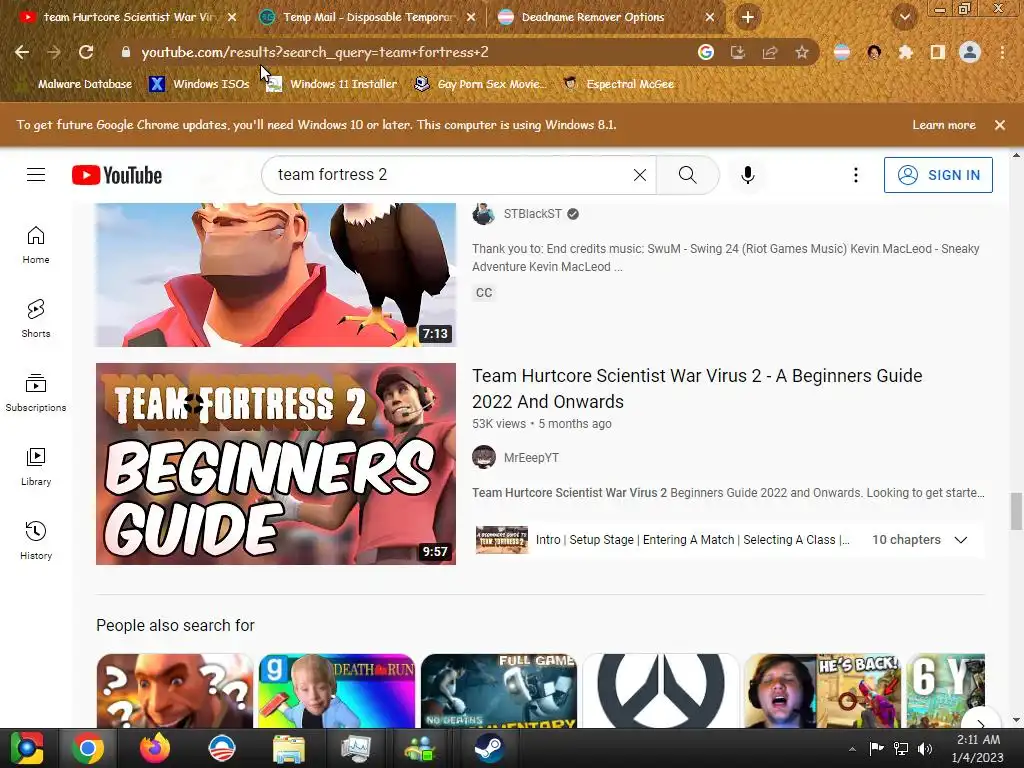The image size is (1024, 768).
Task: Open the Malware Database bookmark
Action: (x=84, y=84)
